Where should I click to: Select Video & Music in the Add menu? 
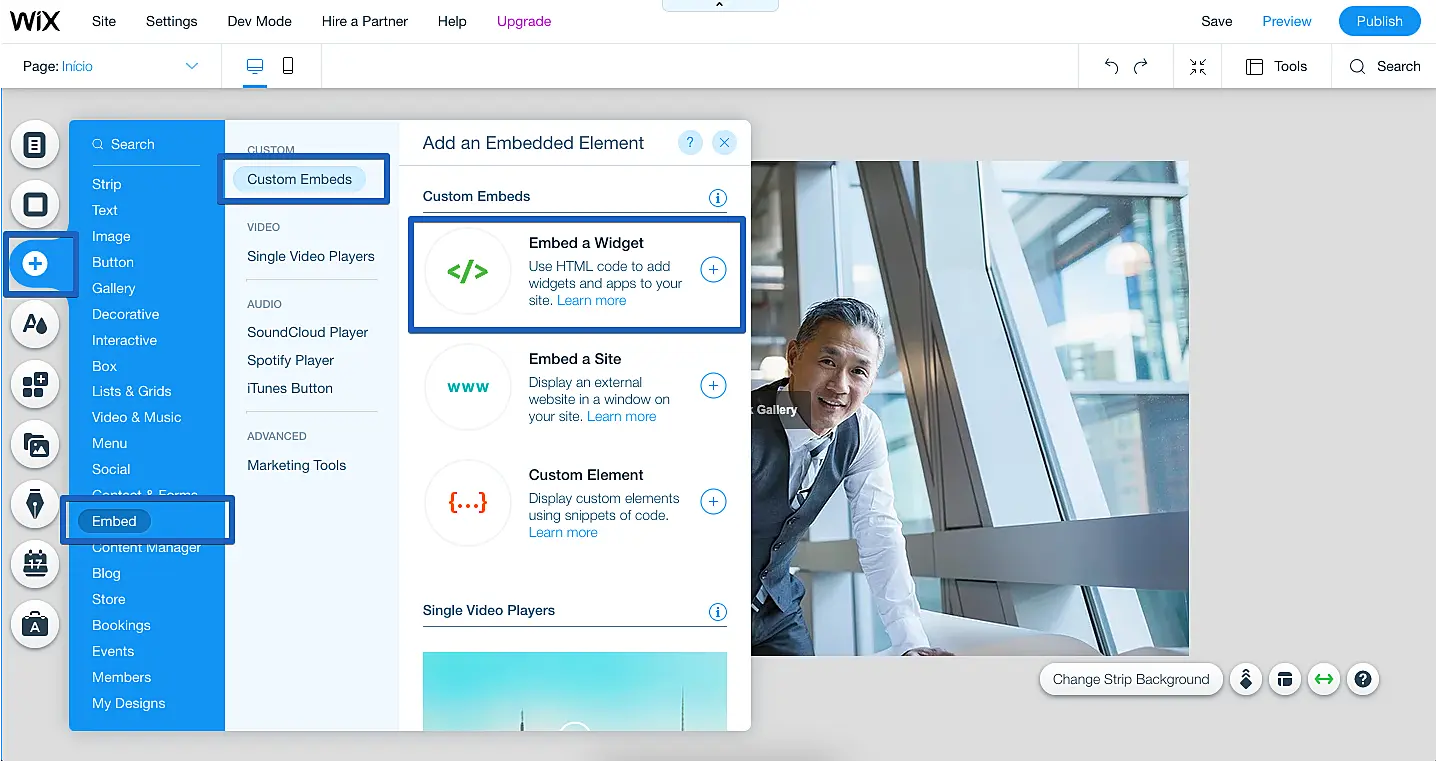click(x=137, y=417)
